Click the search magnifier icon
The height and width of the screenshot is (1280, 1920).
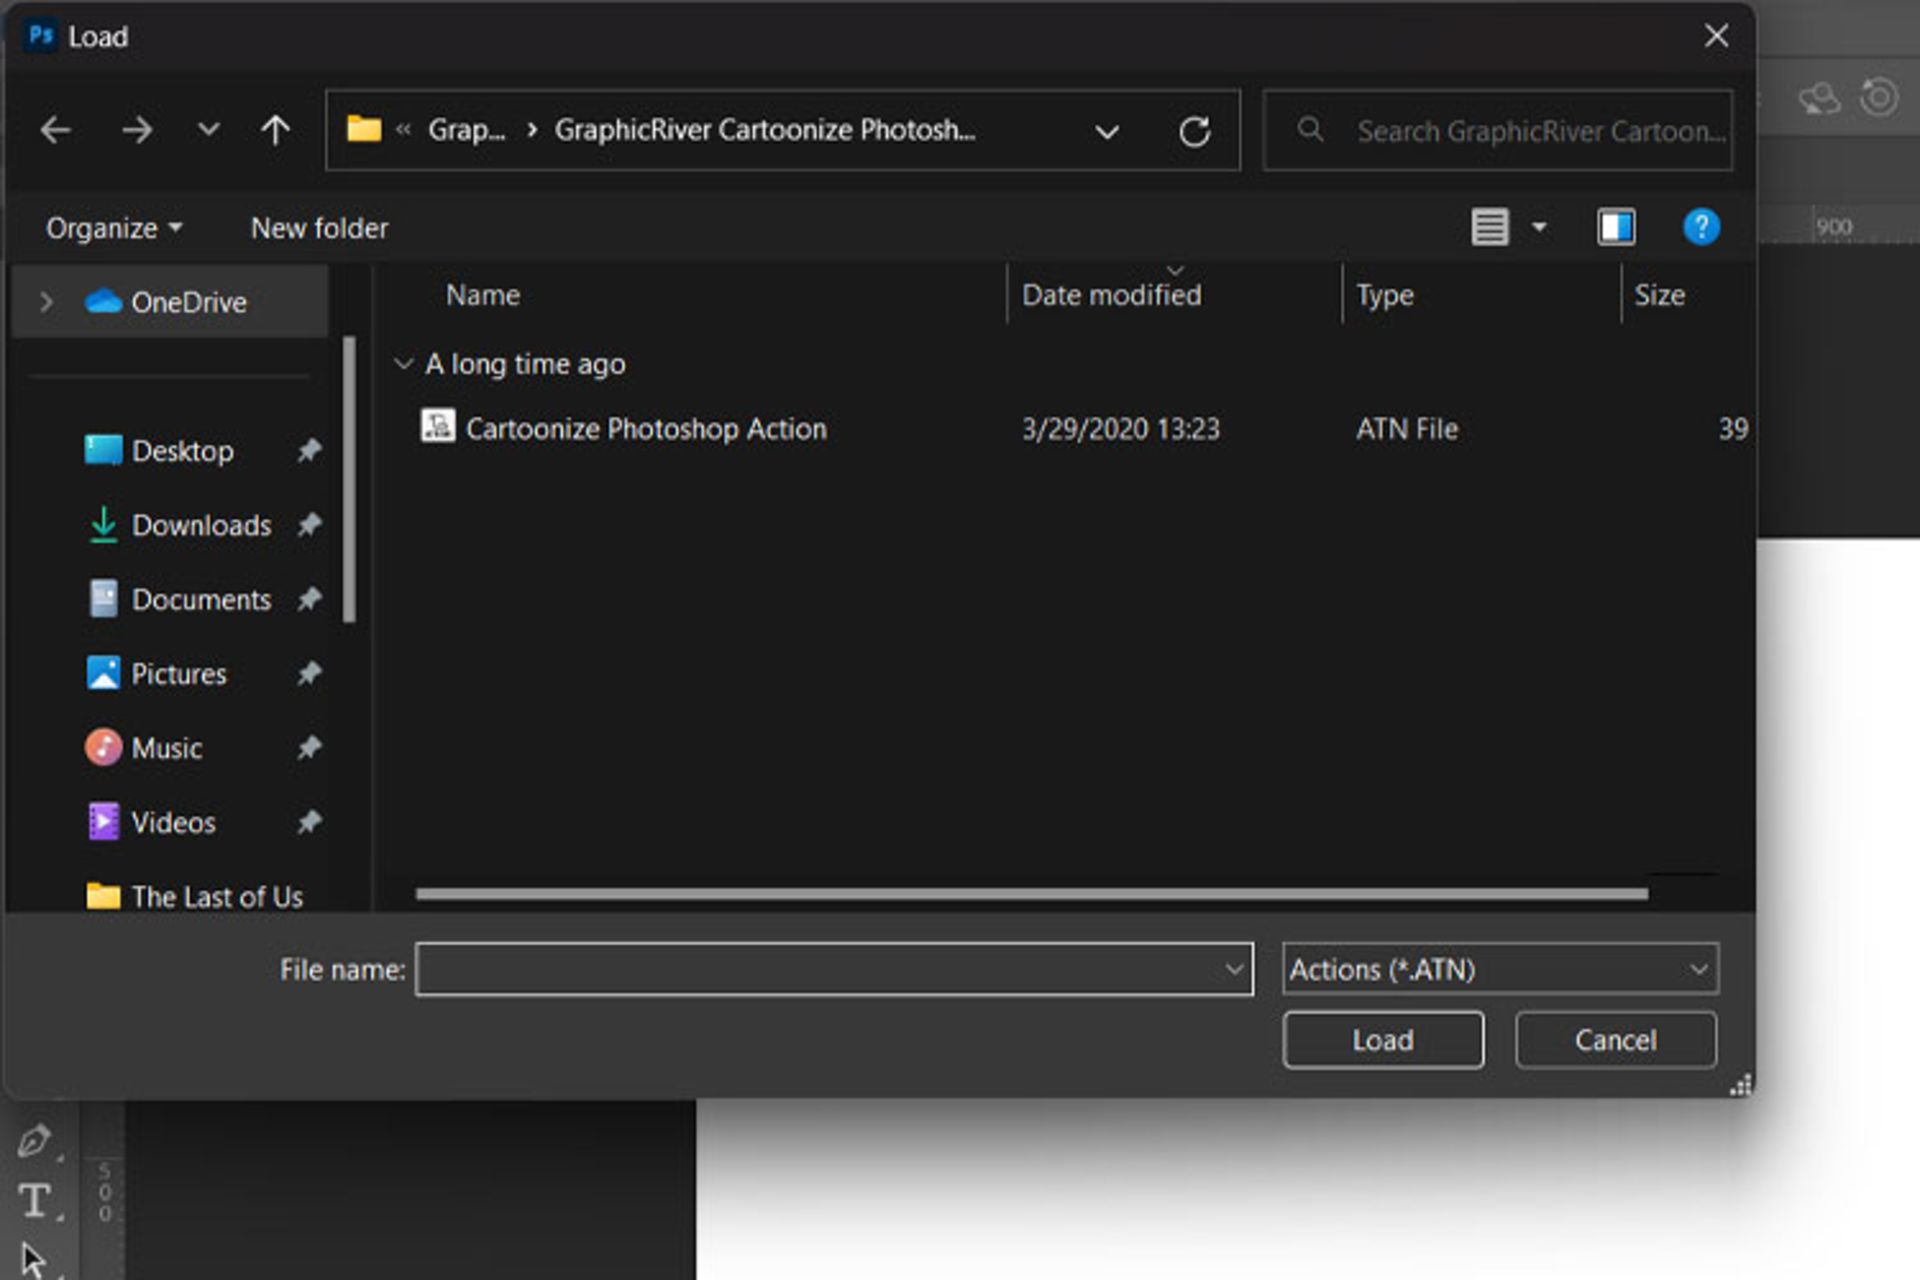(x=1310, y=129)
